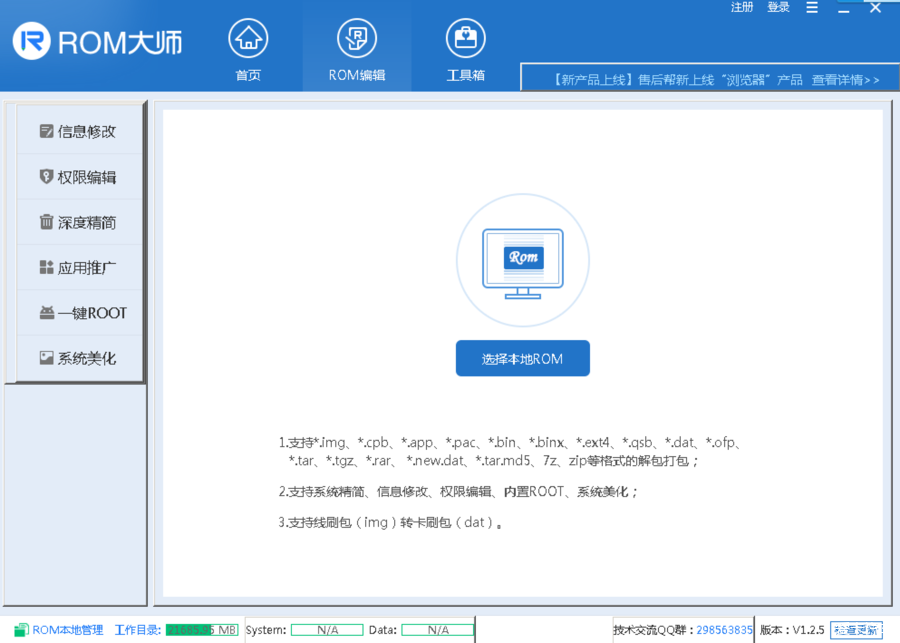
Task: Open the 查看详情 announcement link
Action: tap(845, 80)
